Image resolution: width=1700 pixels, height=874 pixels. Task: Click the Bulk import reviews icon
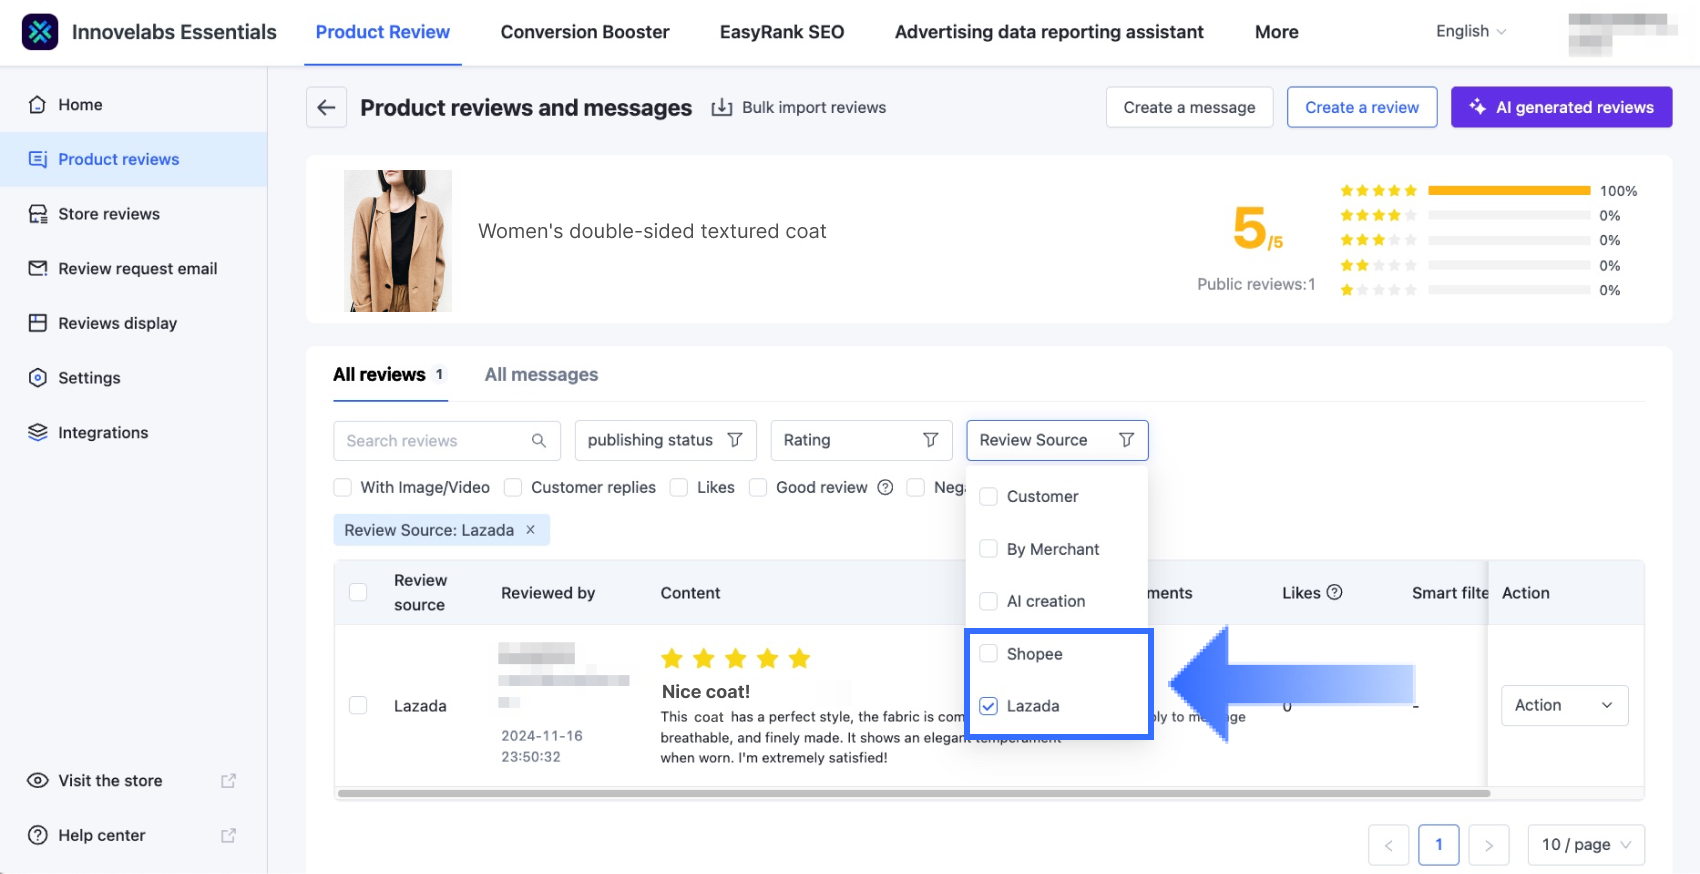coord(721,108)
